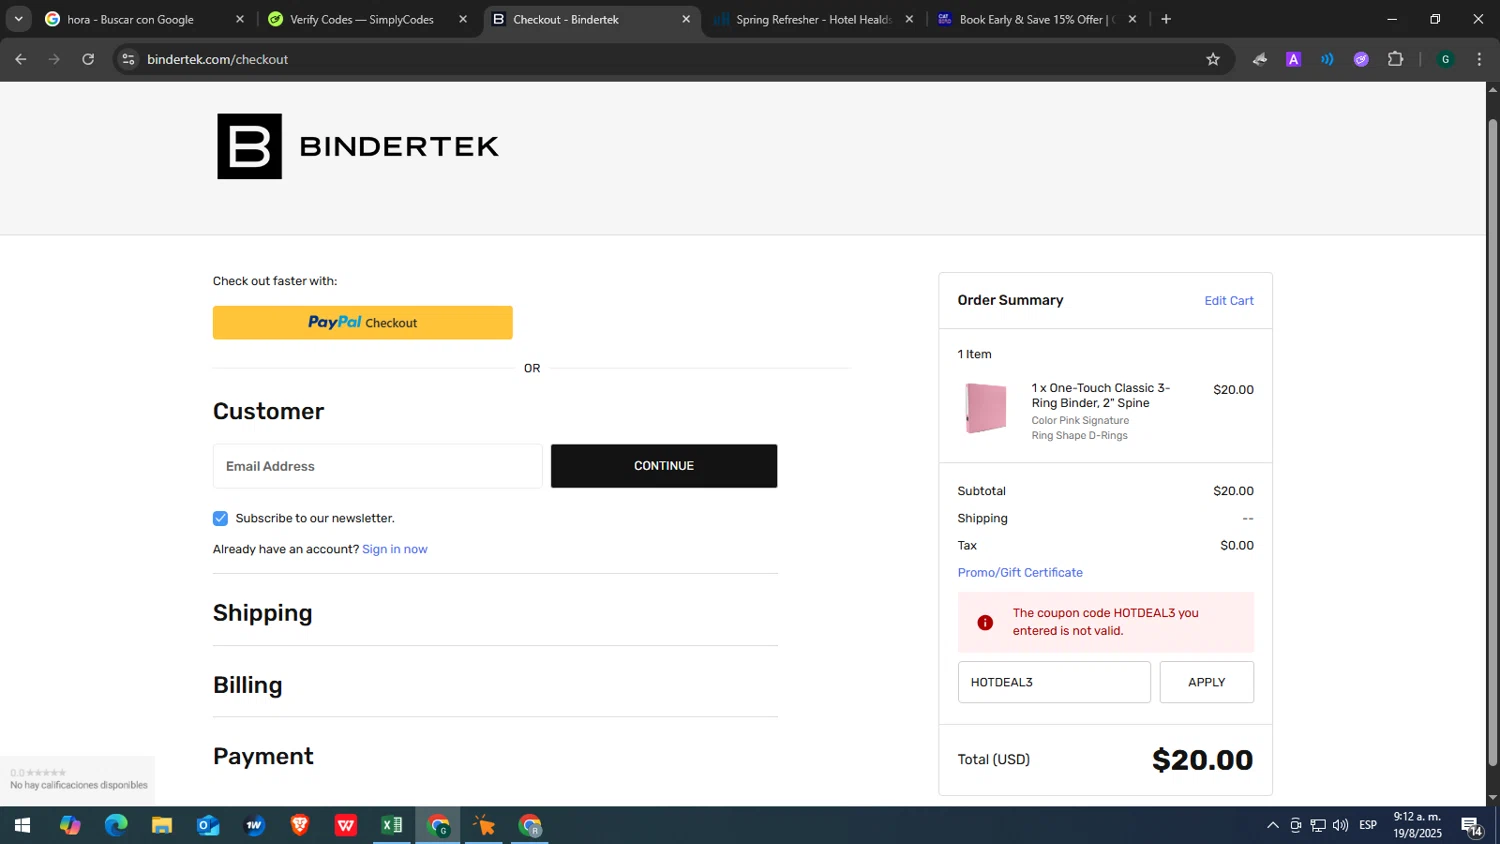Viewport: 1500px width, 844px height.
Task: Click the red coupon error info icon
Action: 985,622
